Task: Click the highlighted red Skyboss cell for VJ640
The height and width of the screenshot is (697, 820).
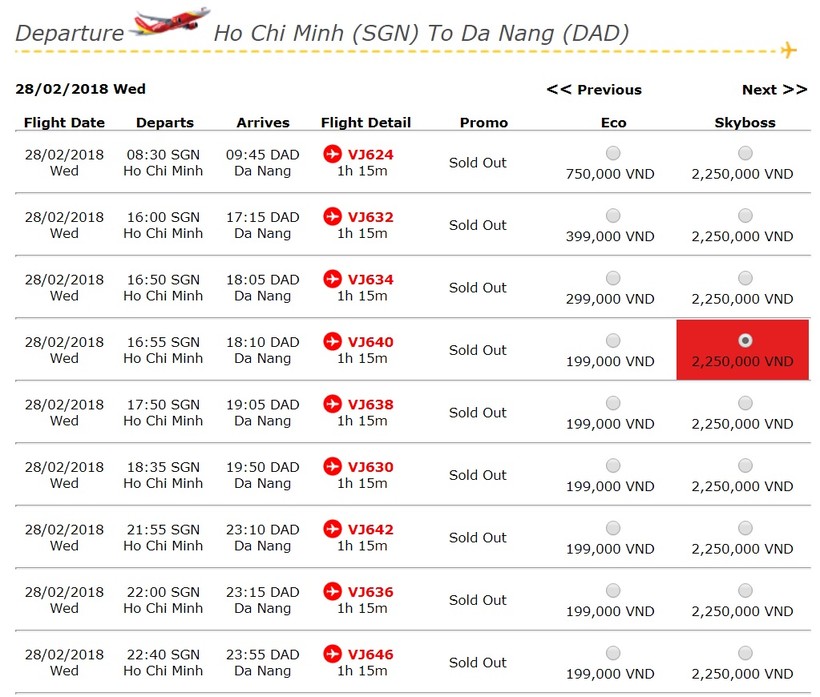Action: (x=743, y=350)
